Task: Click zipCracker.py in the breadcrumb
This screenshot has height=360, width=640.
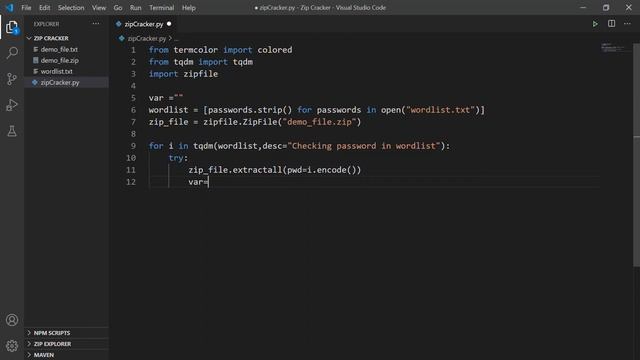Action: click(147, 38)
